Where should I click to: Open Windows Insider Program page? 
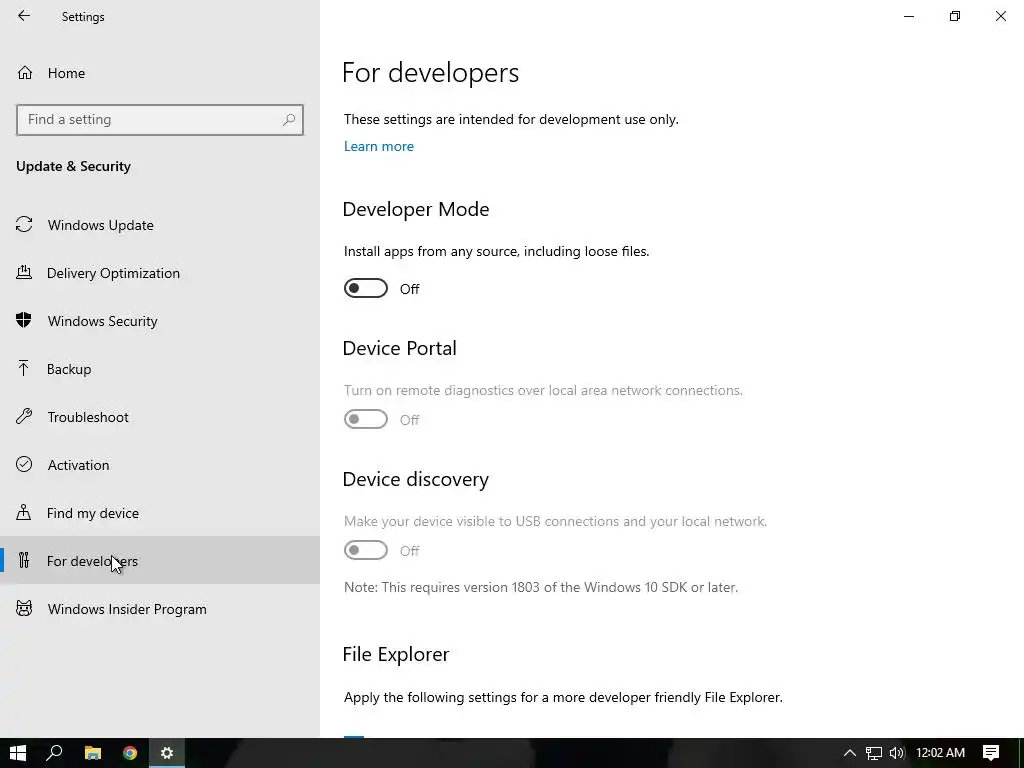click(x=160, y=609)
